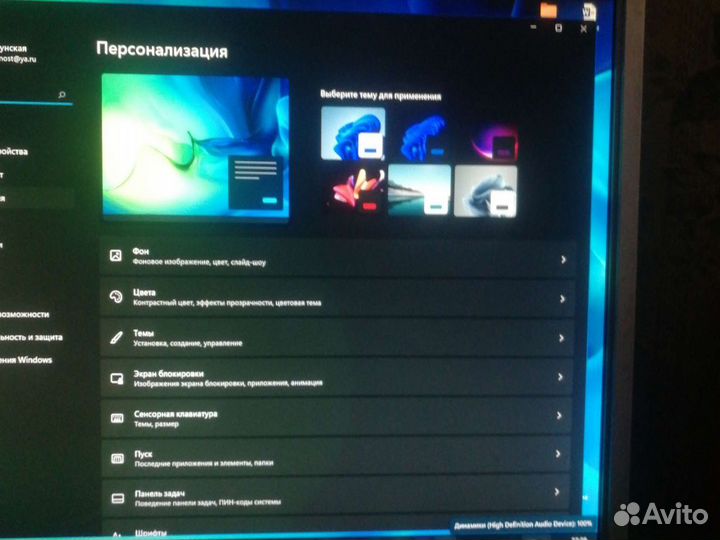
Task: Select the purple glow dark theme
Action: [493, 141]
